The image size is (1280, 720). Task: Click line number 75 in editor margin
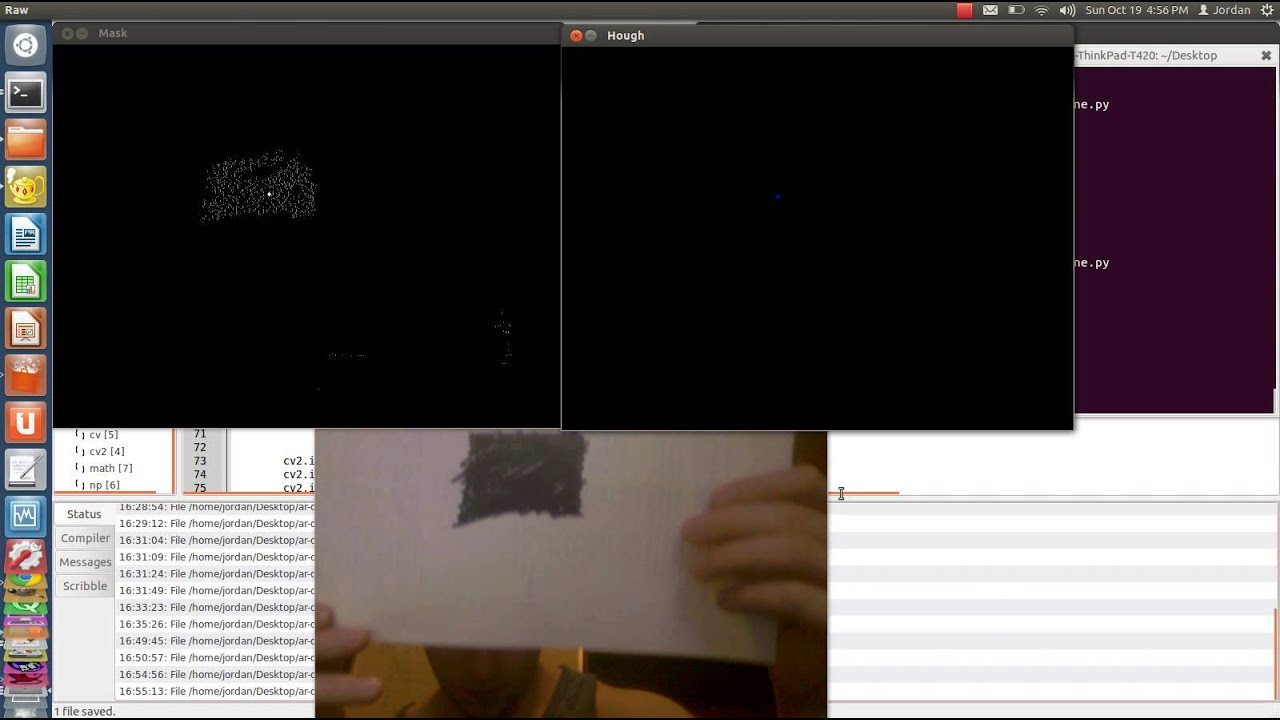click(x=200, y=487)
